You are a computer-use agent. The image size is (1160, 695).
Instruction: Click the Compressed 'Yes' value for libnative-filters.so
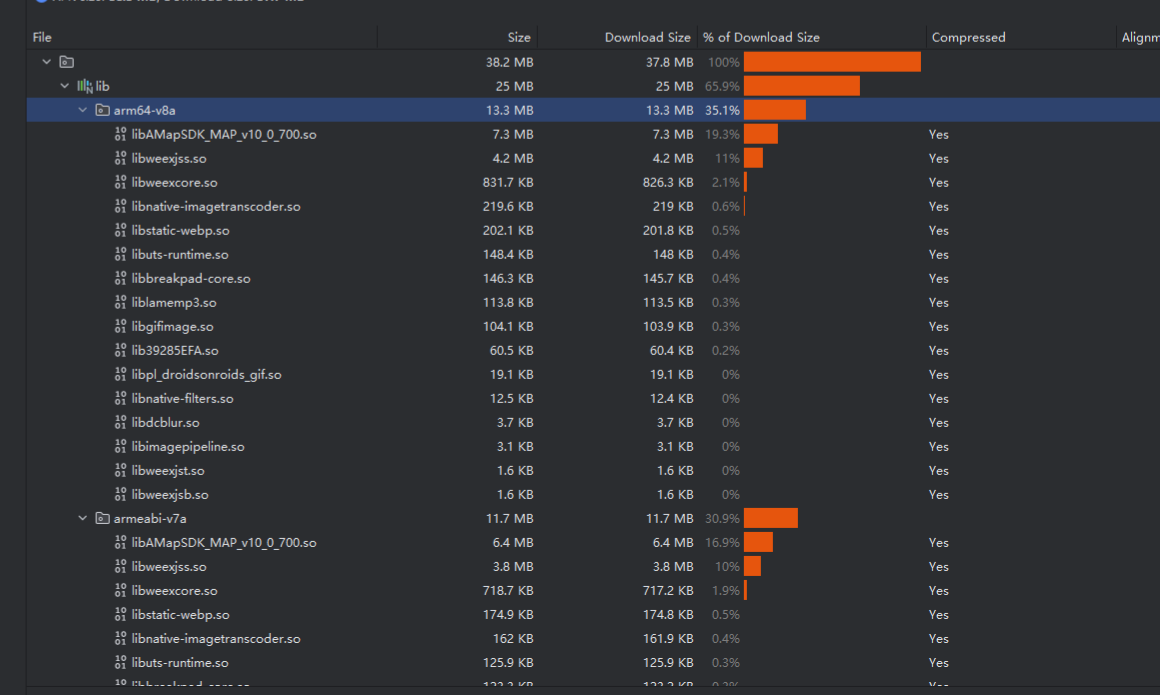(938, 399)
